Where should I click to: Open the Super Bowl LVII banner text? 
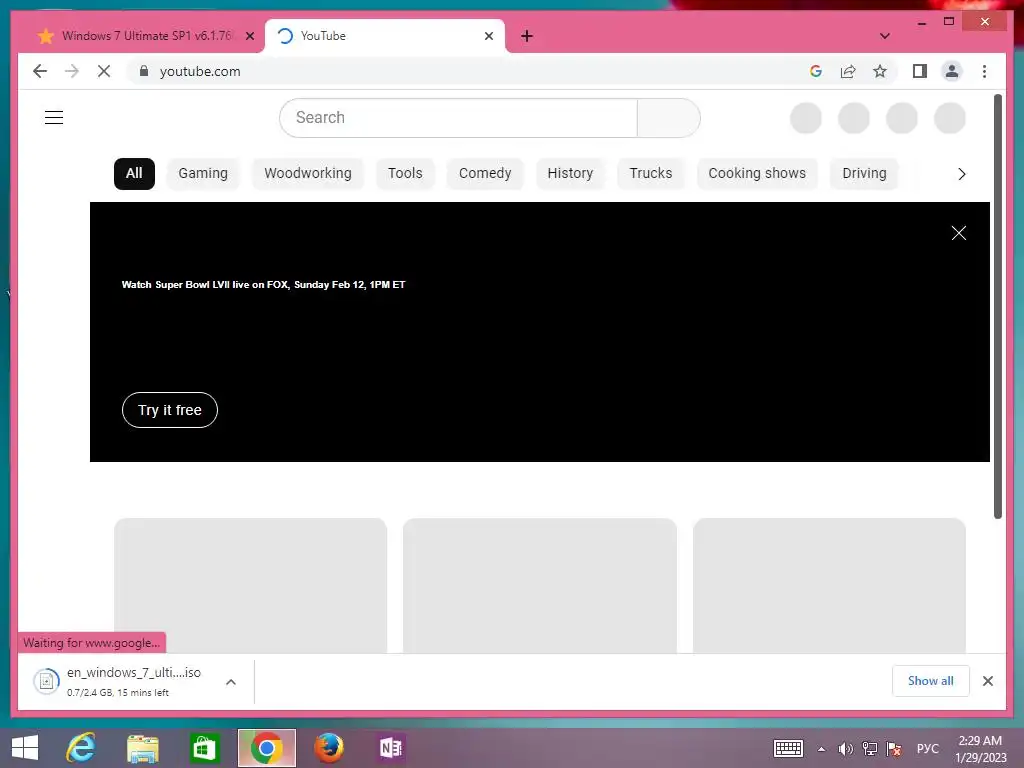pyautogui.click(x=263, y=285)
